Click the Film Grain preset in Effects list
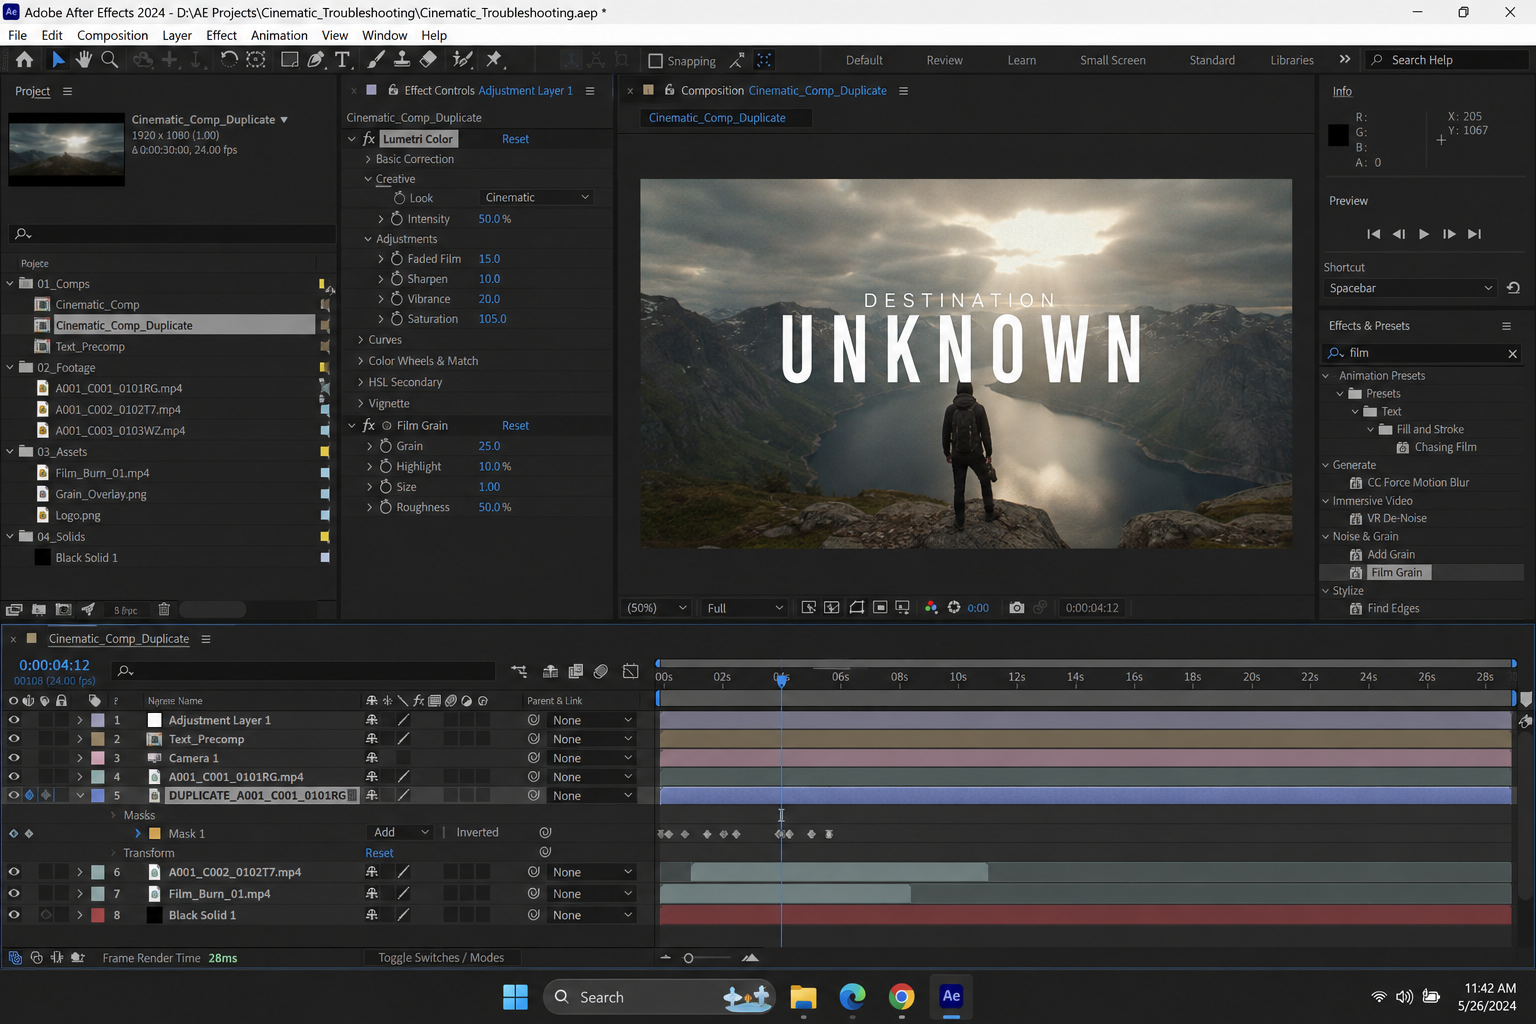Viewport: 1536px width, 1024px height. [x=1396, y=573]
